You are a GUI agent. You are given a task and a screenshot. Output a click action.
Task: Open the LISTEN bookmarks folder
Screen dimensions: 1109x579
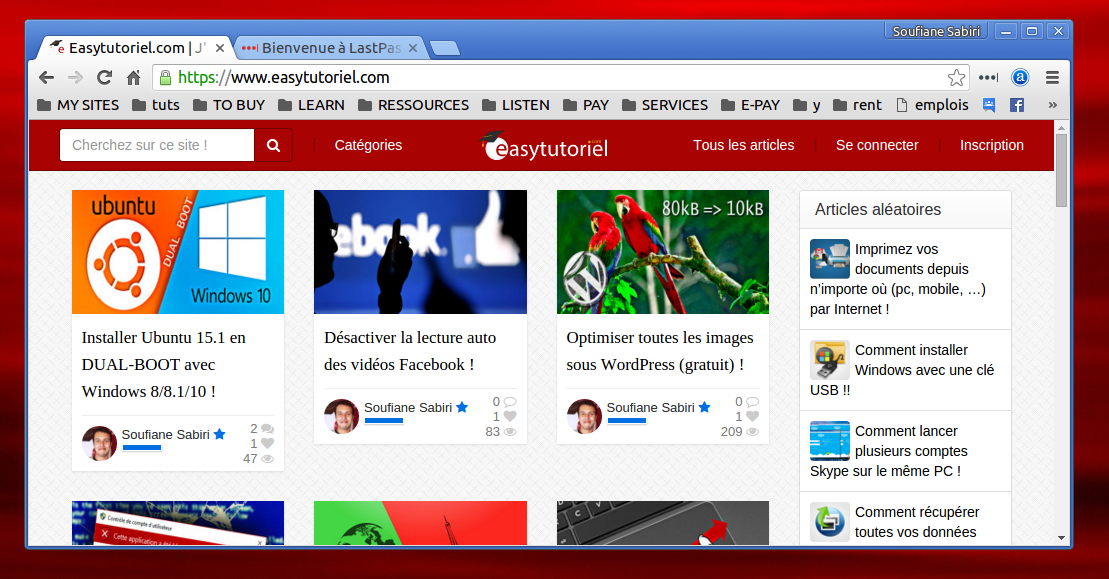516,105
